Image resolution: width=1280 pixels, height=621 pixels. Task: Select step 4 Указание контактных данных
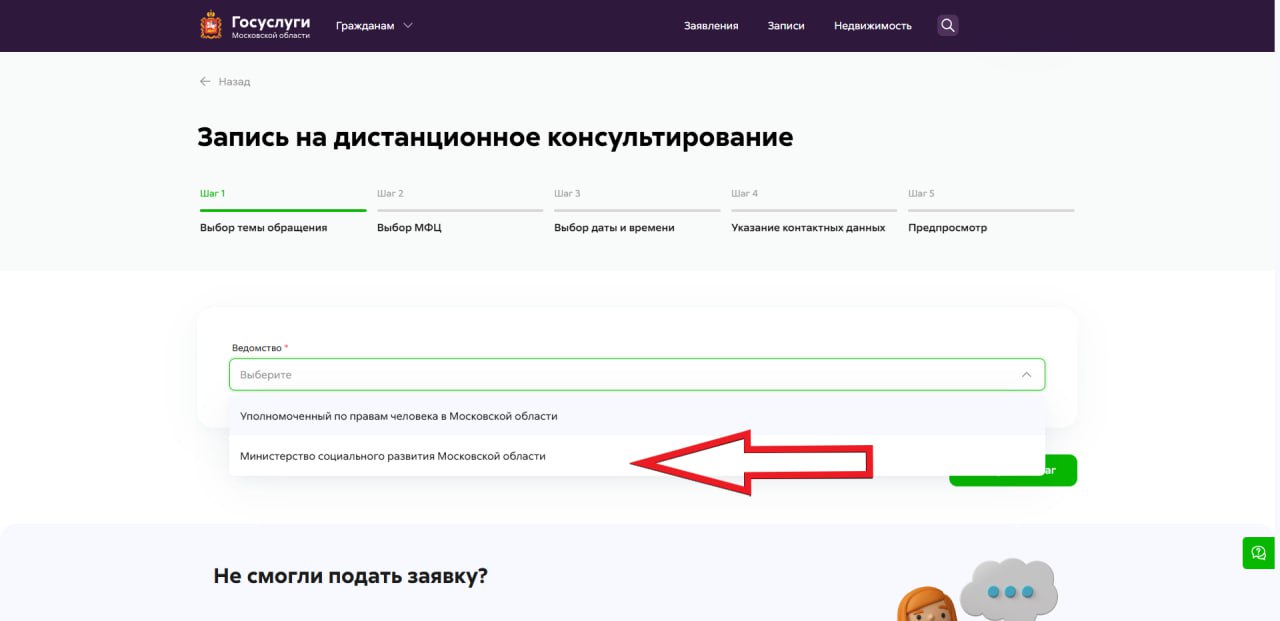coord(808,227)
